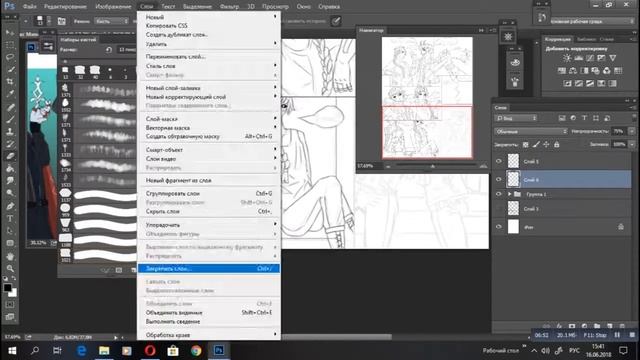The height and width of the screenshot is (360, 640).
Task: Open Opera from Windows taskbar
Action: (150, 351)
